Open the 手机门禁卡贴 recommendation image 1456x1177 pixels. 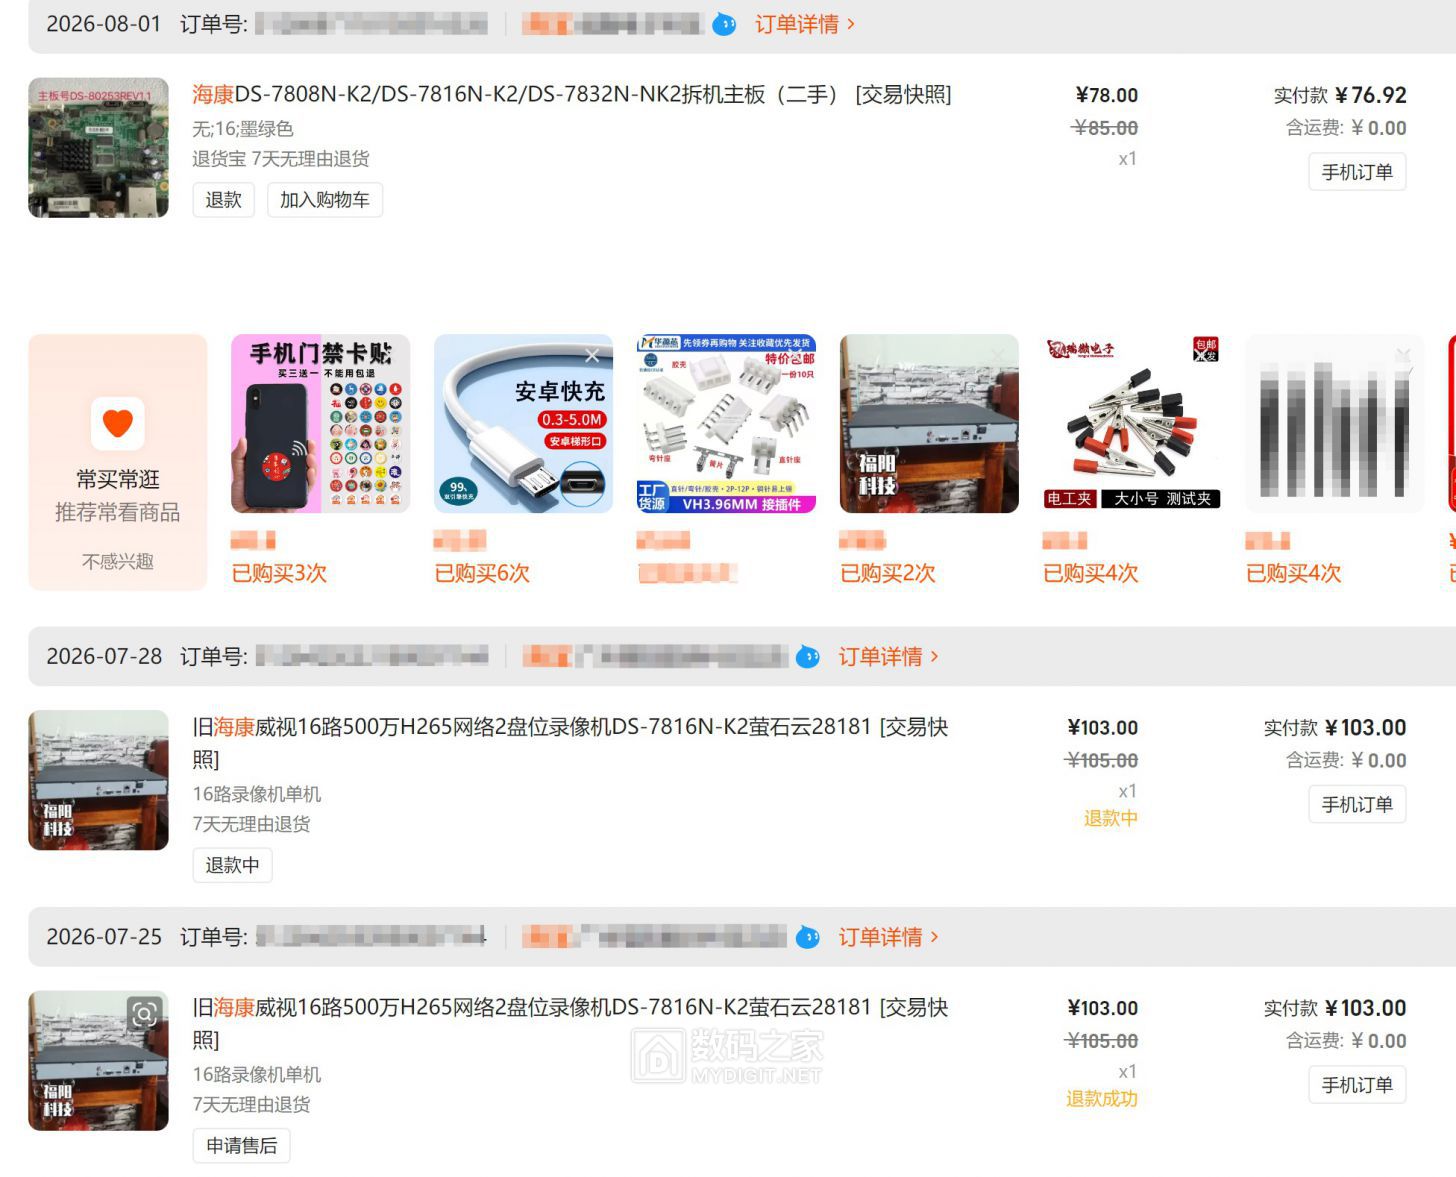320,423
